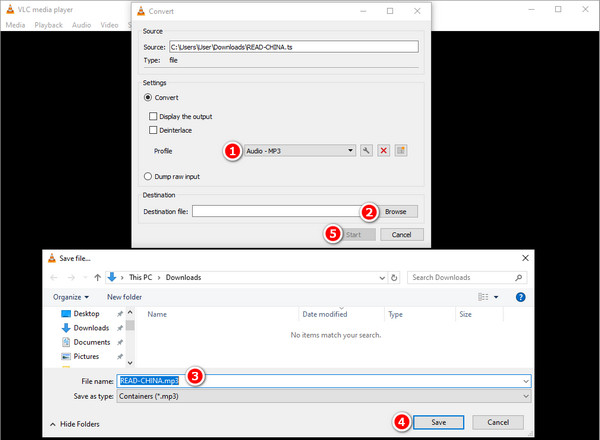The image size is (600, 440).
Task: Go up one folder level in Save file dialog
Action: point(98,277)
